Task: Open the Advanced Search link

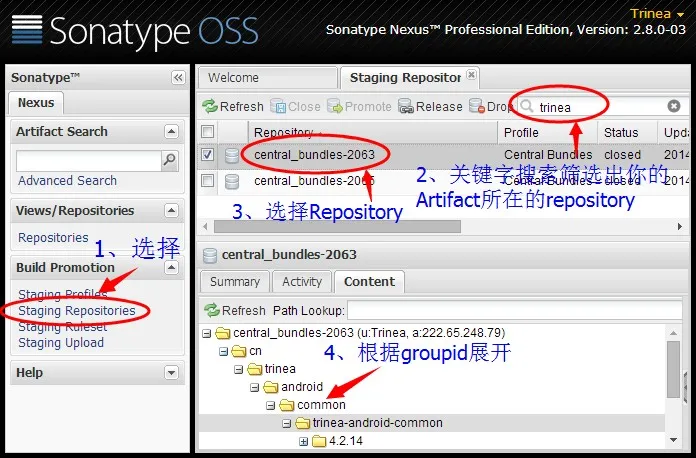Action: pos(67,181)
